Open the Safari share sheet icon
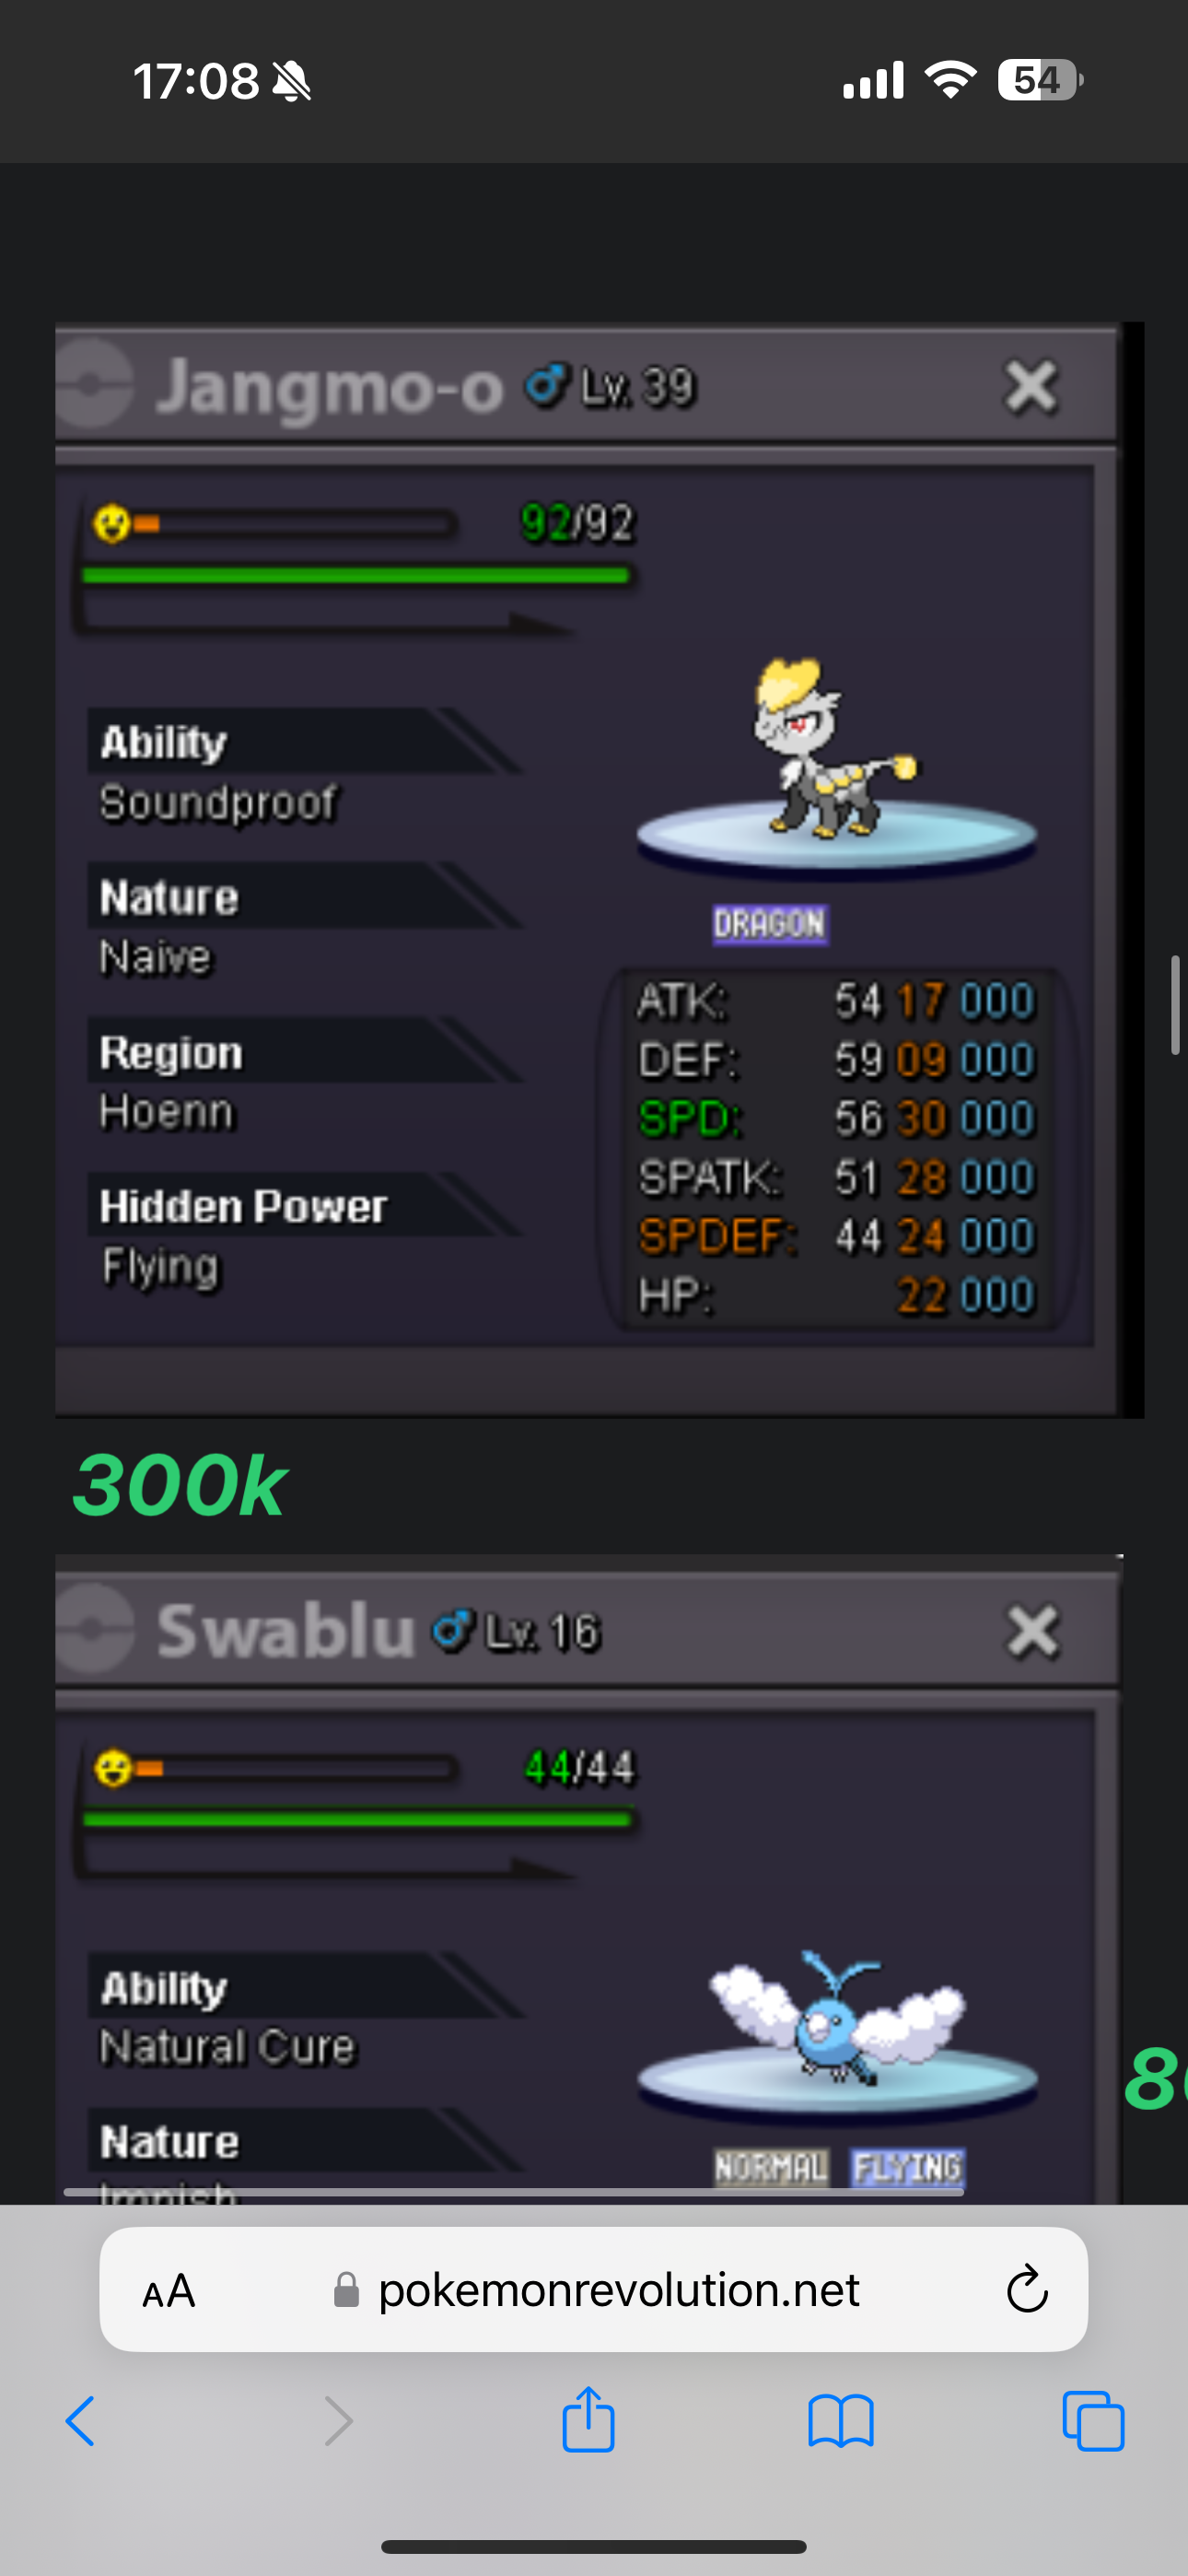 (588, 2418)
